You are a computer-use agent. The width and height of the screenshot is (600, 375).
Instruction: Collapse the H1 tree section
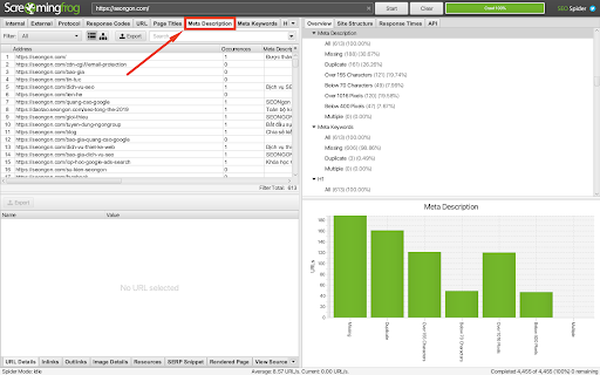point(314,179)
